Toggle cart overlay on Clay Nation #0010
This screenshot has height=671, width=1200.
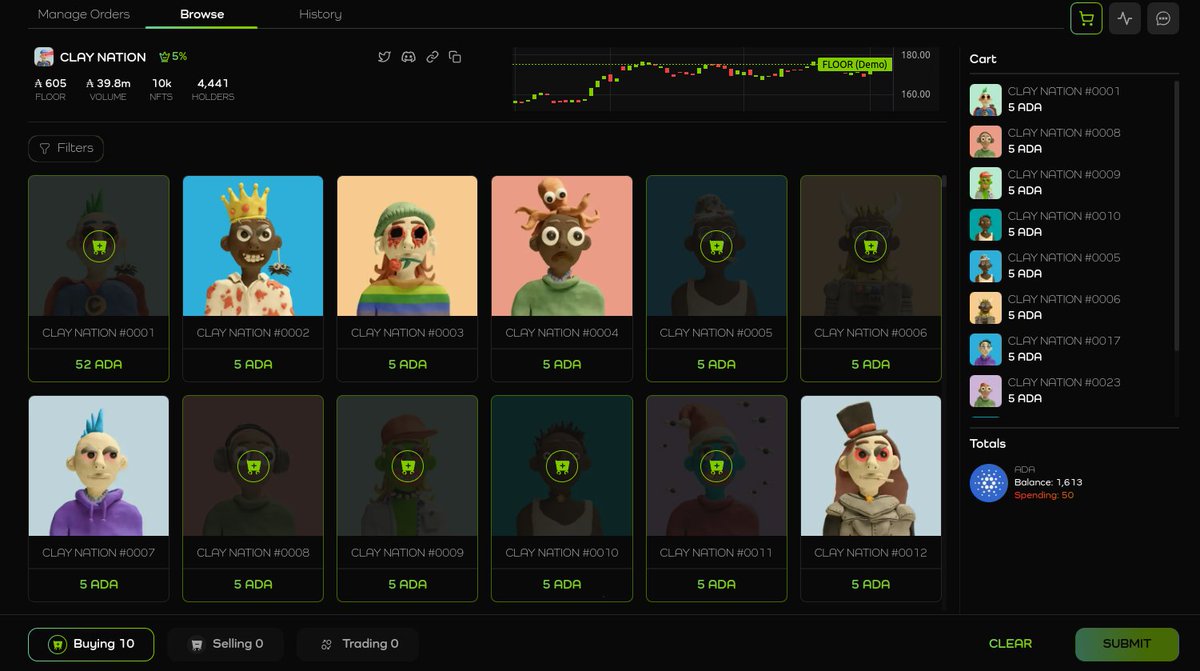coord(562,466)
